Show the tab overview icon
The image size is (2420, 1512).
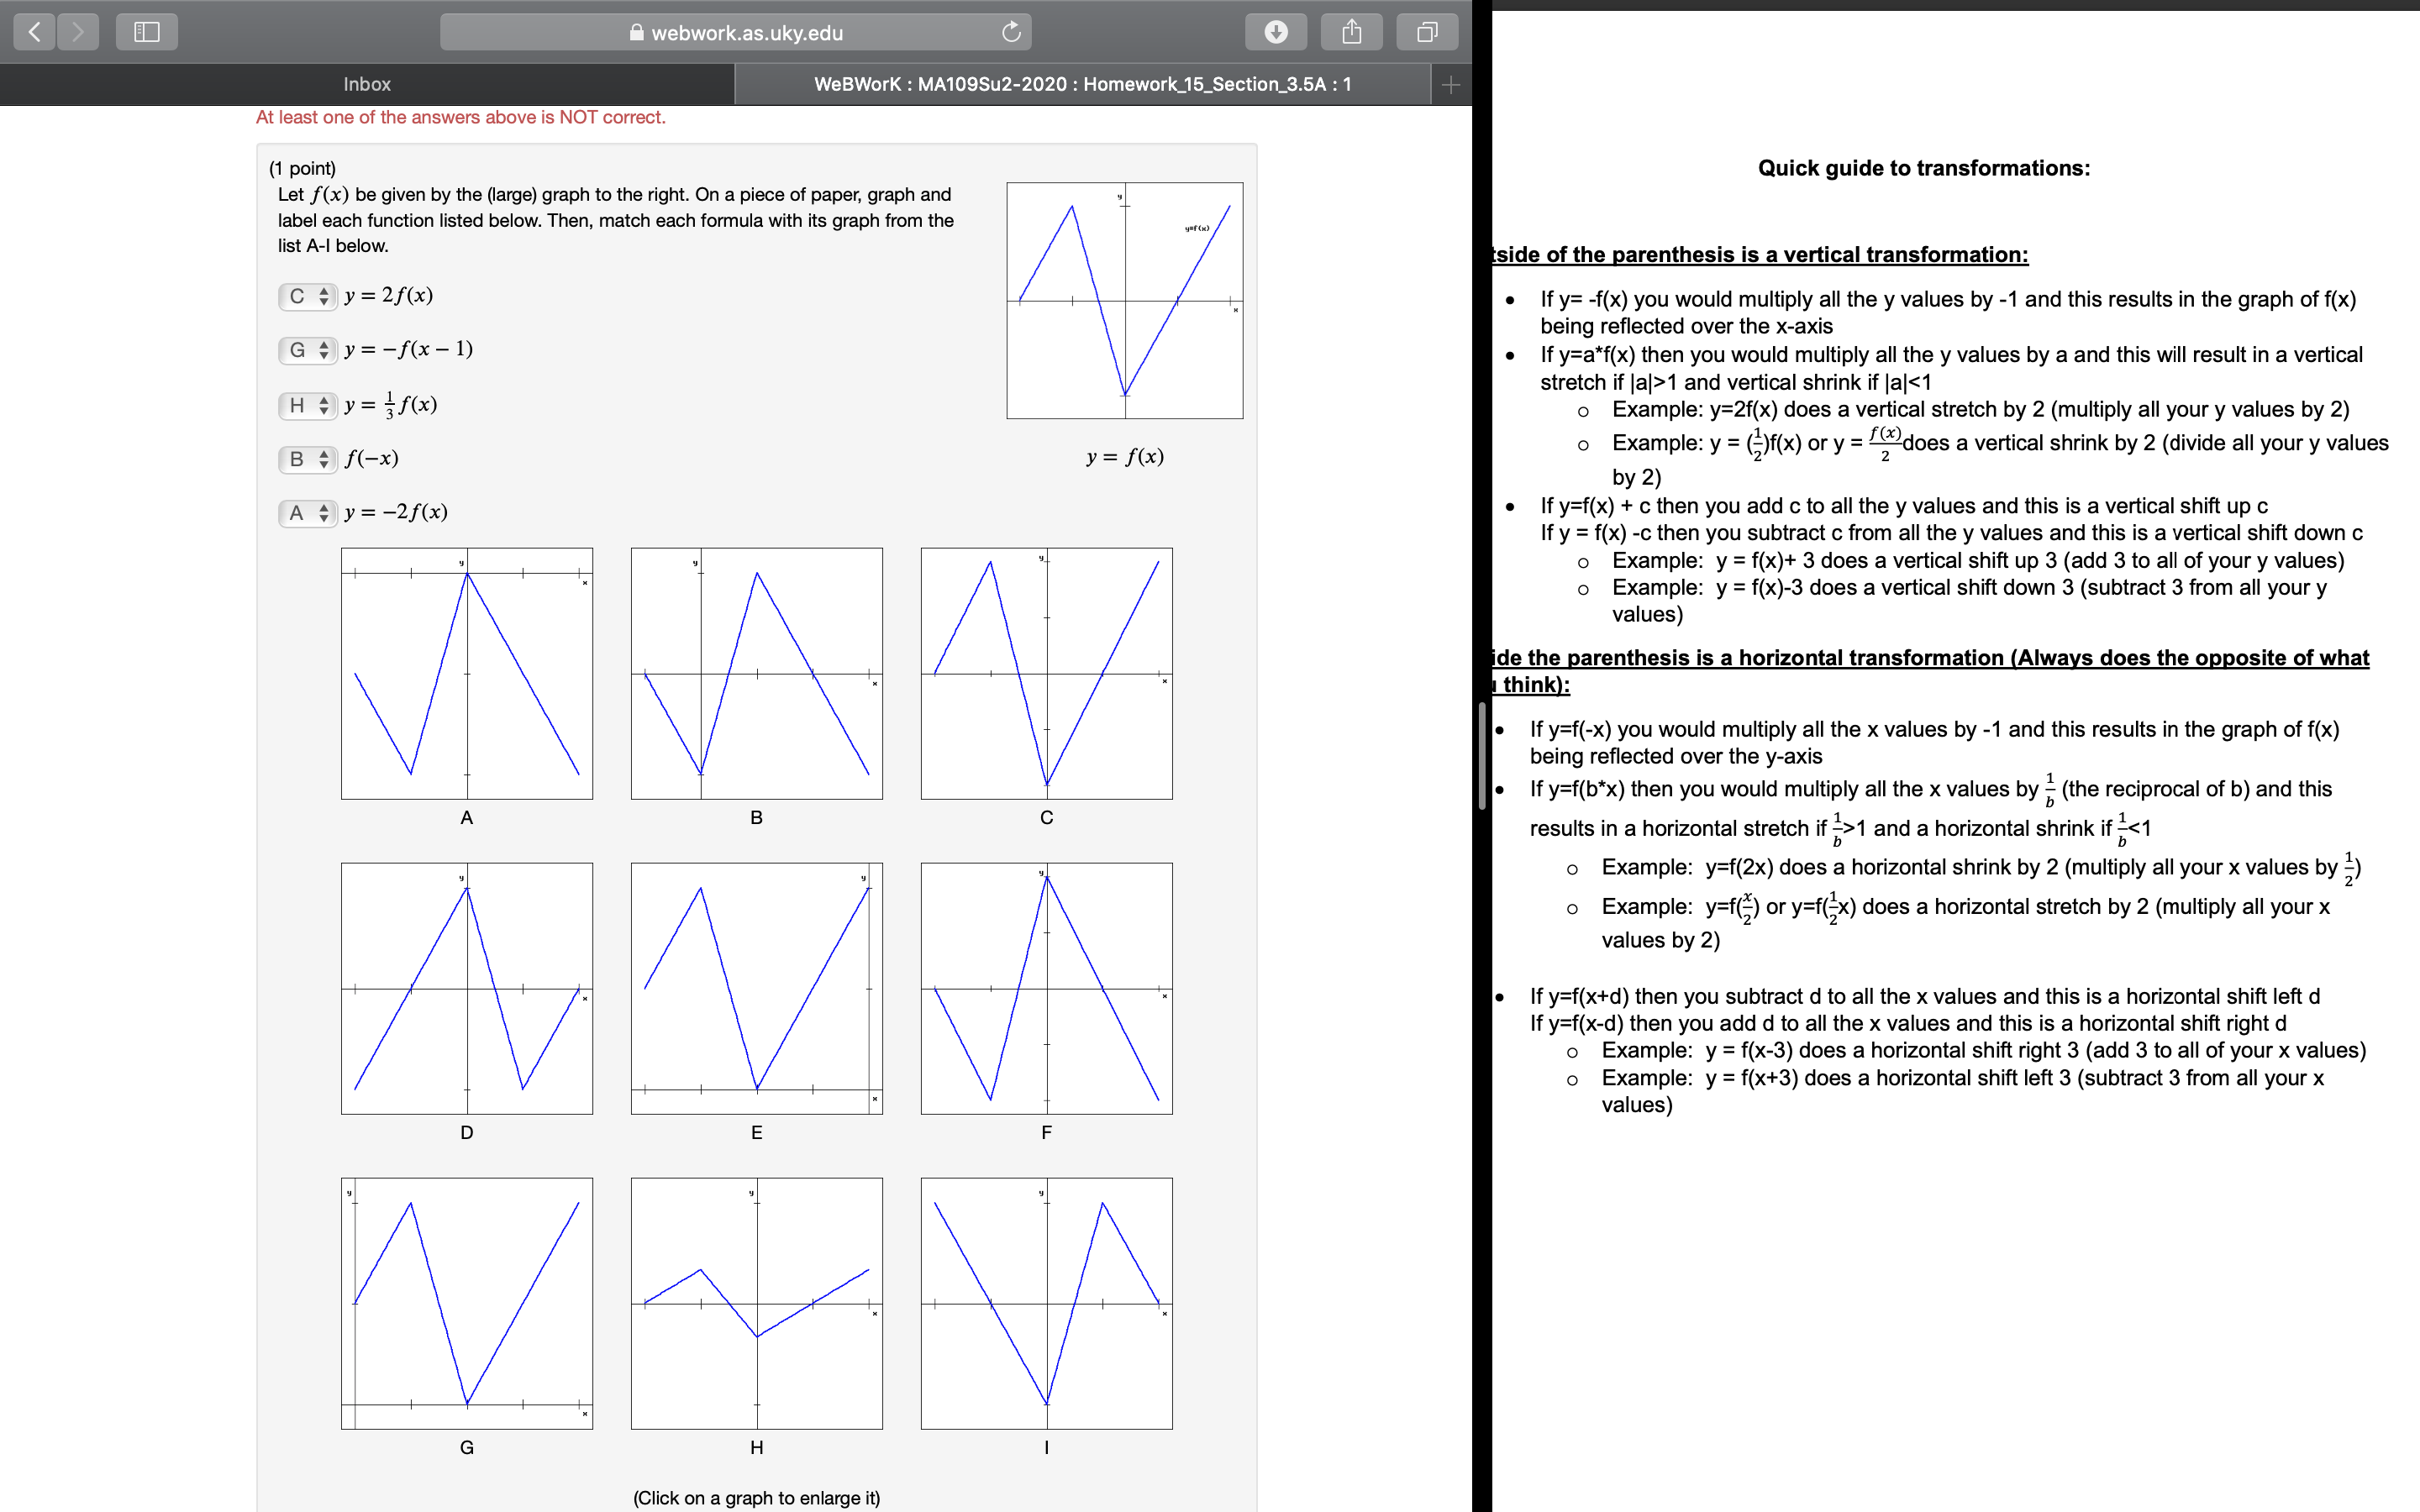(x=1427, y=32)
